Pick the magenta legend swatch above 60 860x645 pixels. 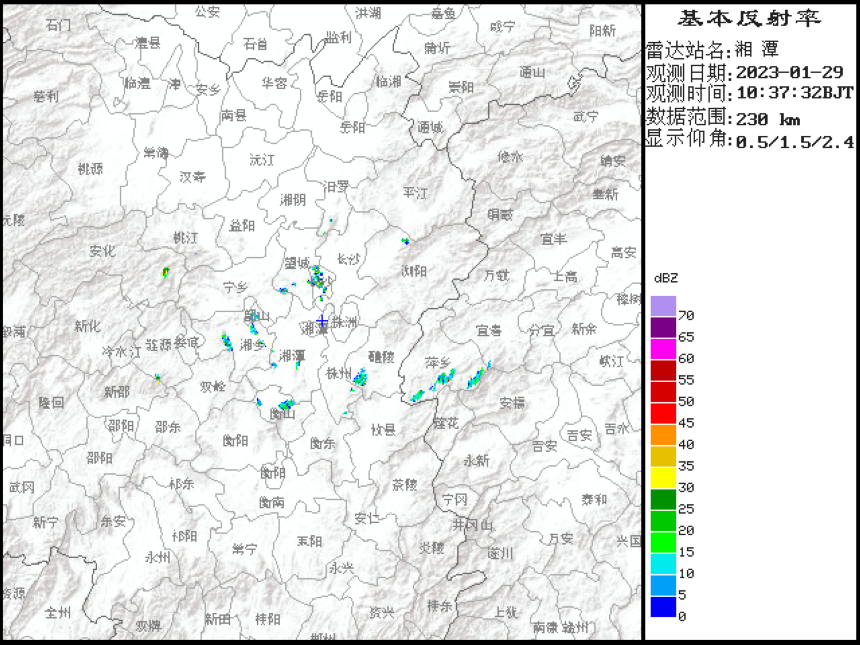(x=663, y=349)
